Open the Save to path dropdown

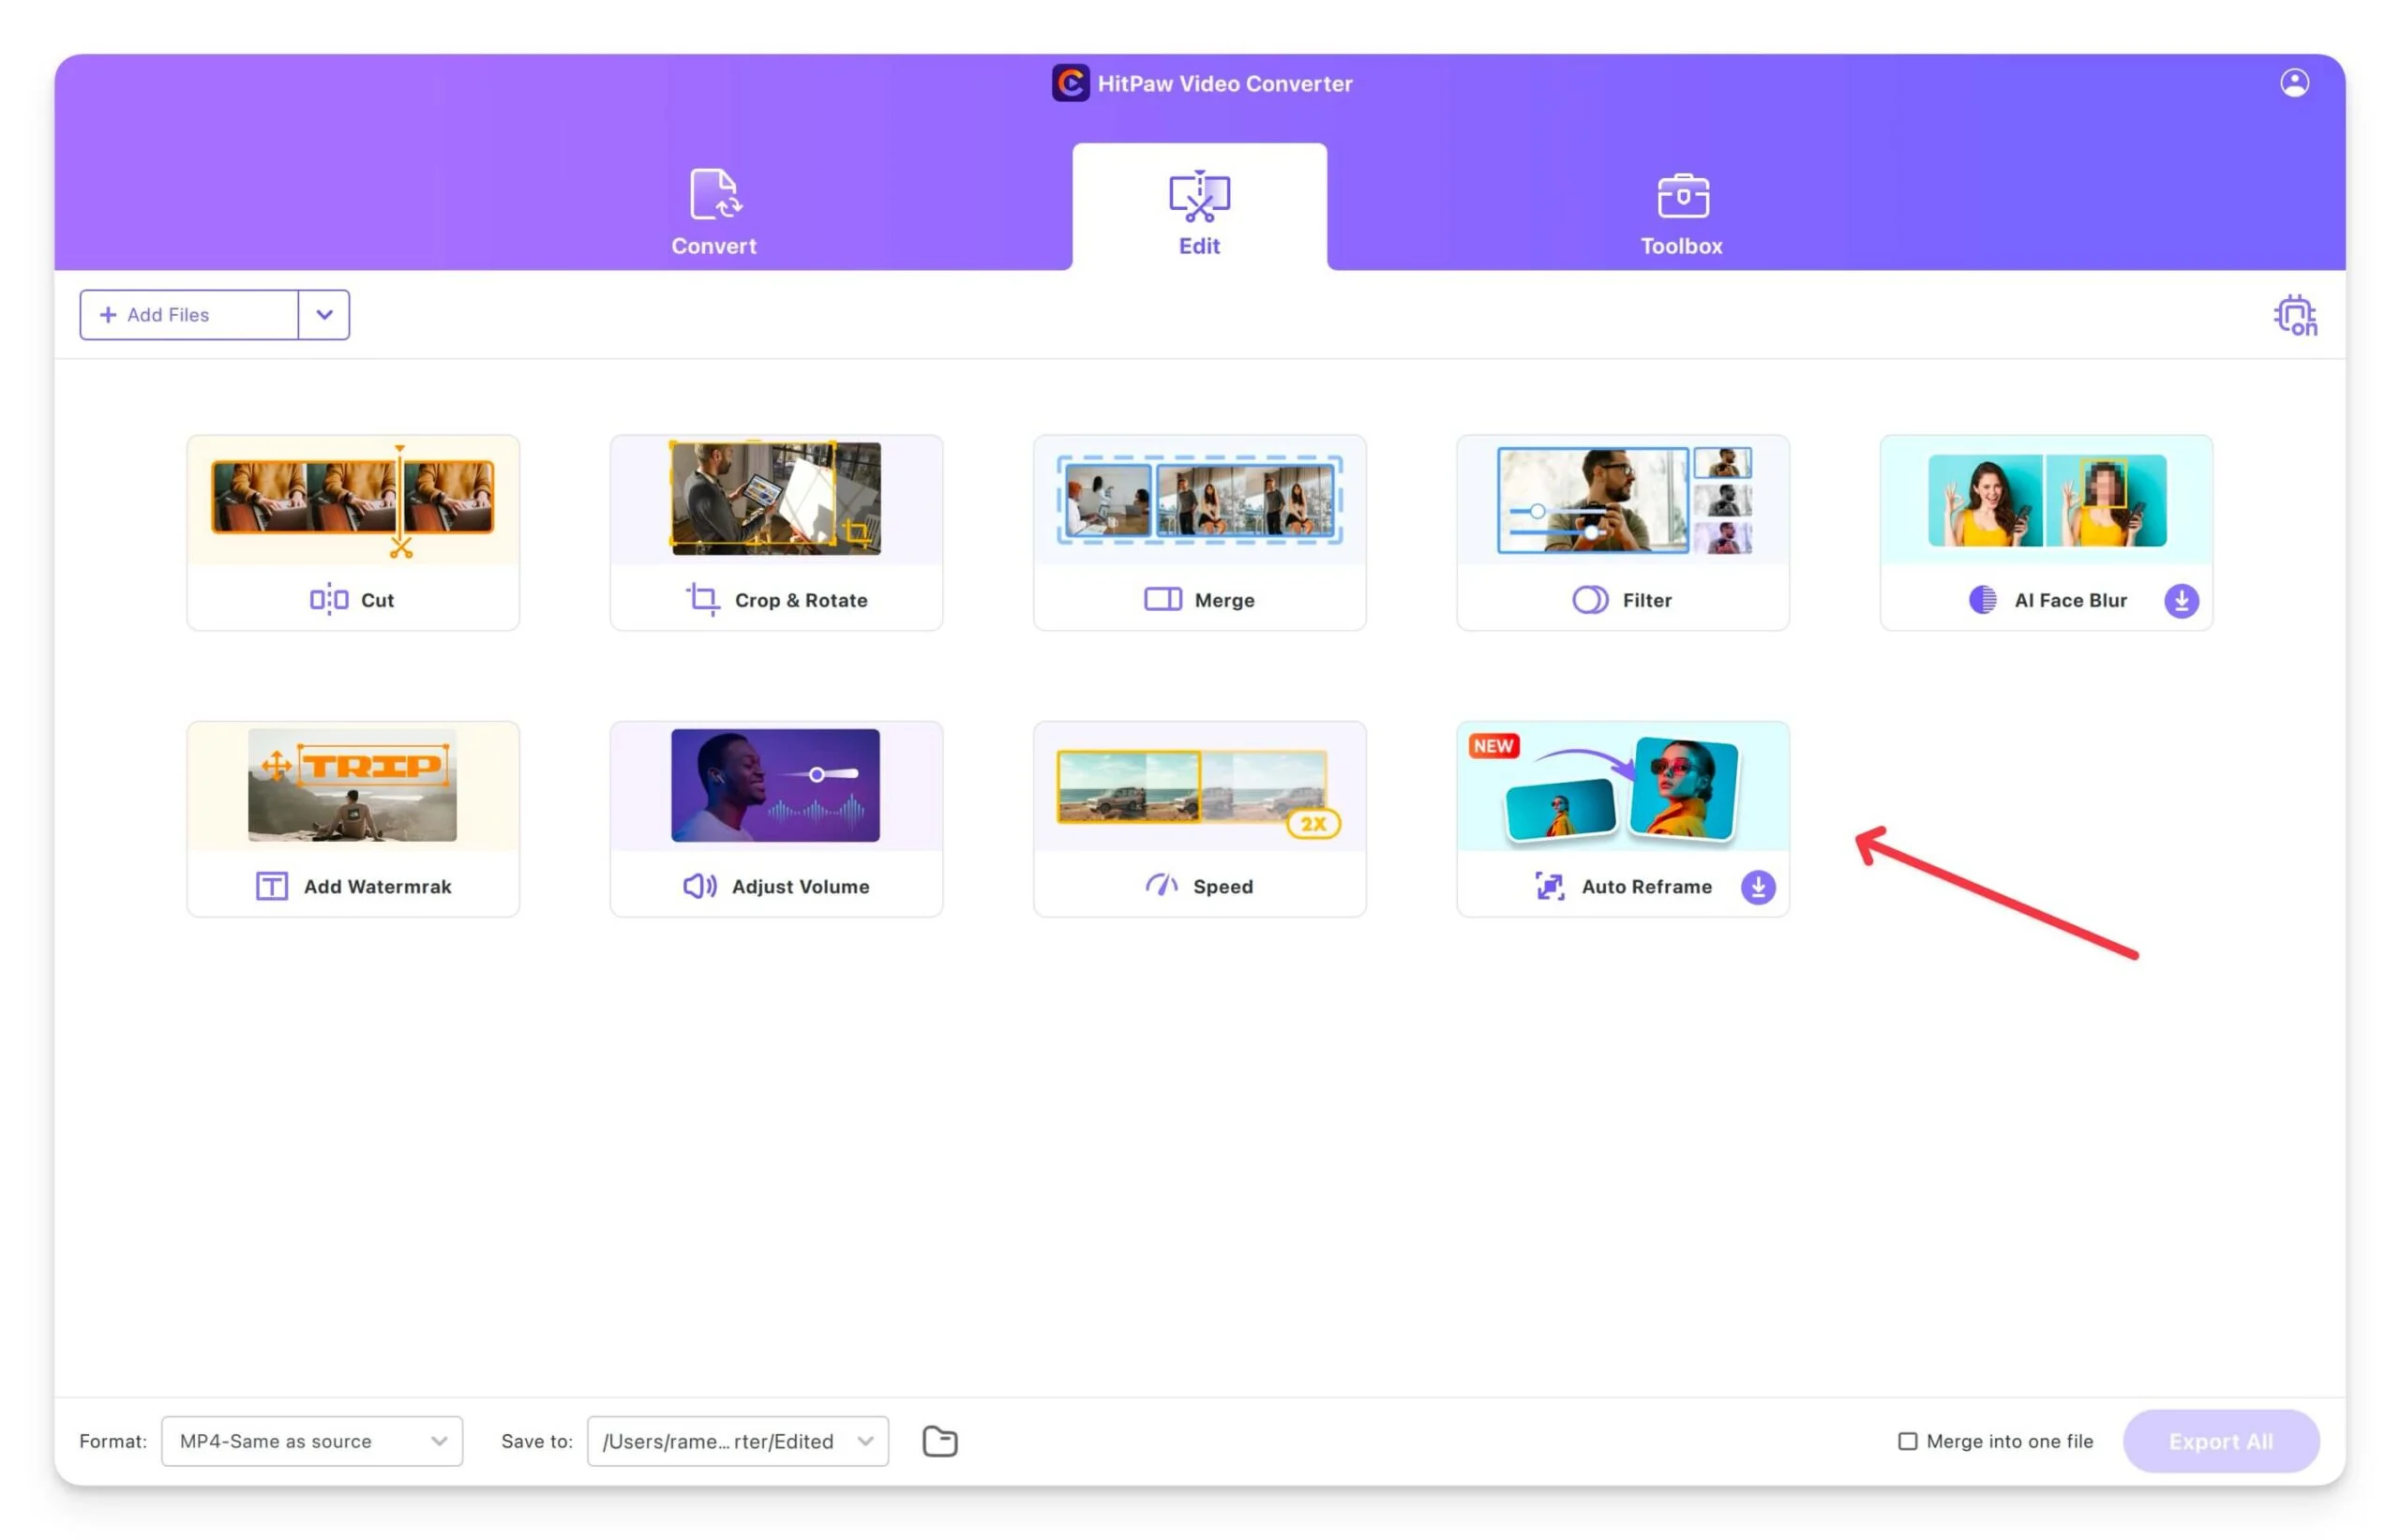pyautogui.click(x=737, y=1441)
